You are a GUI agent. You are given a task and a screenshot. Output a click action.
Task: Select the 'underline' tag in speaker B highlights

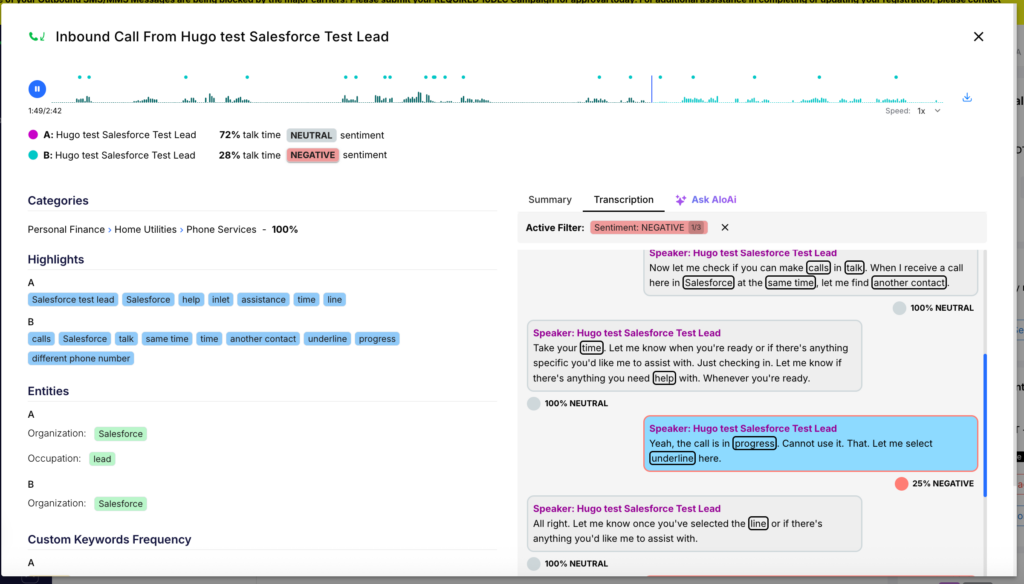point(327,339)
